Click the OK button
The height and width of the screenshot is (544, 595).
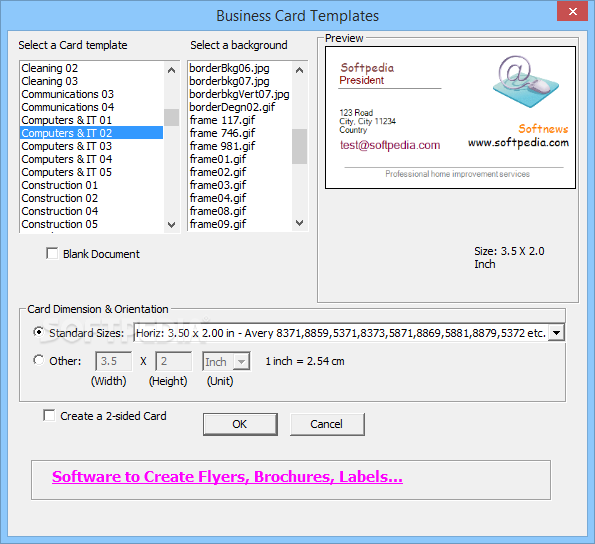[240, 424]
